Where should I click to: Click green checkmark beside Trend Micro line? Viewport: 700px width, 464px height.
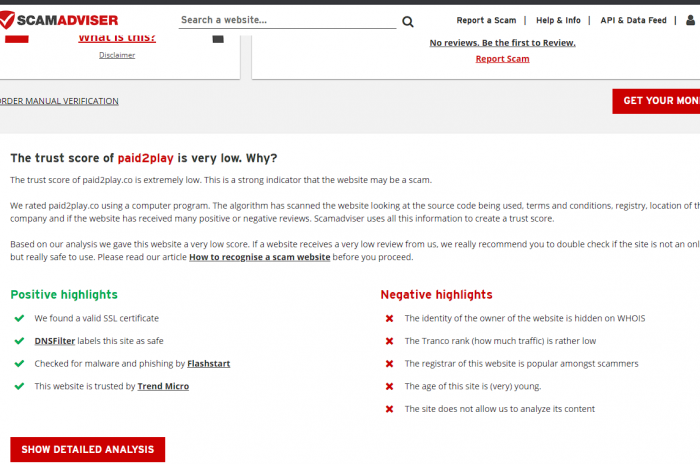coord(19,386)
